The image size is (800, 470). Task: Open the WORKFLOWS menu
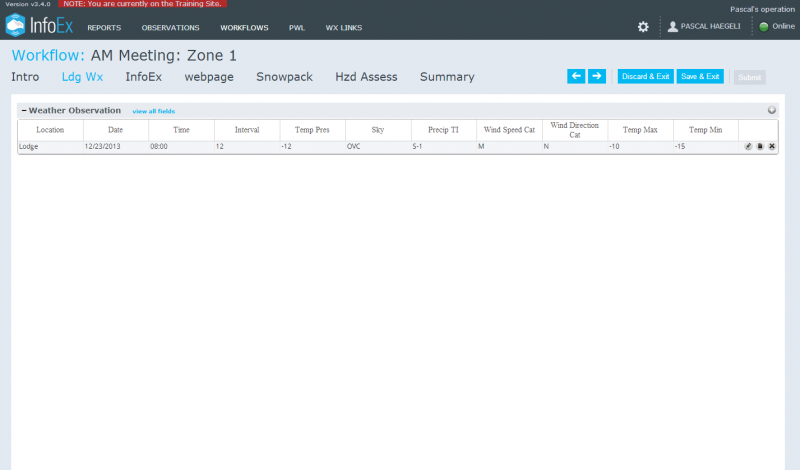click(244, 28)
